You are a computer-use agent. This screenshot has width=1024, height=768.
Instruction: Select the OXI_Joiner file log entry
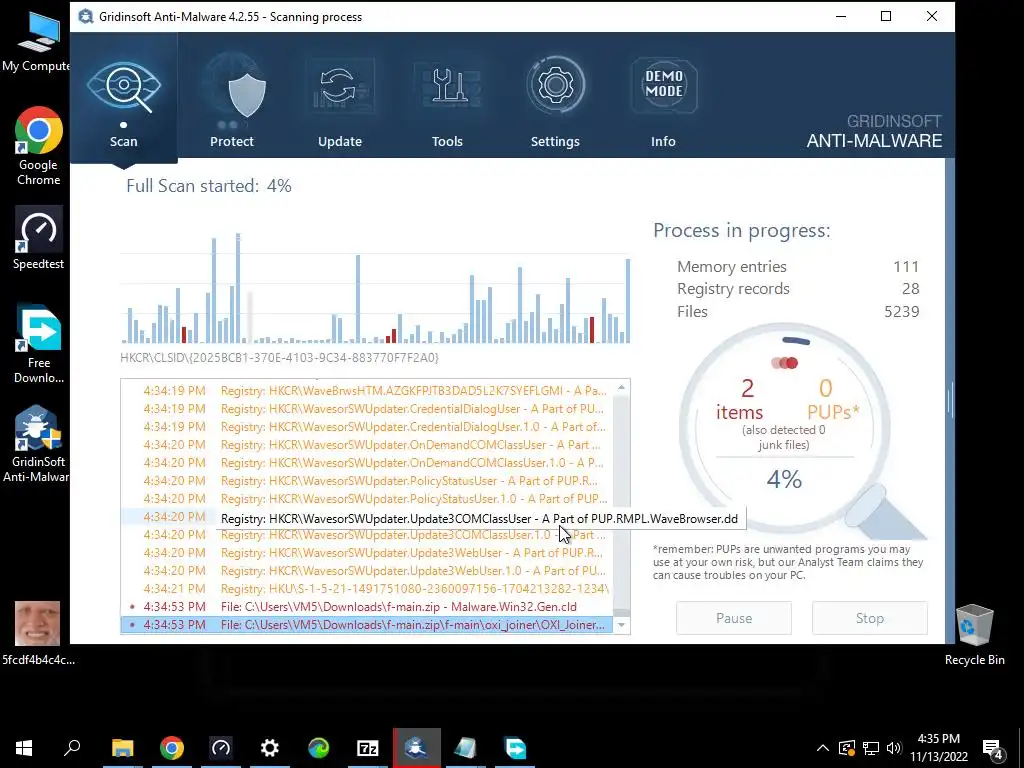coord(366,625)
